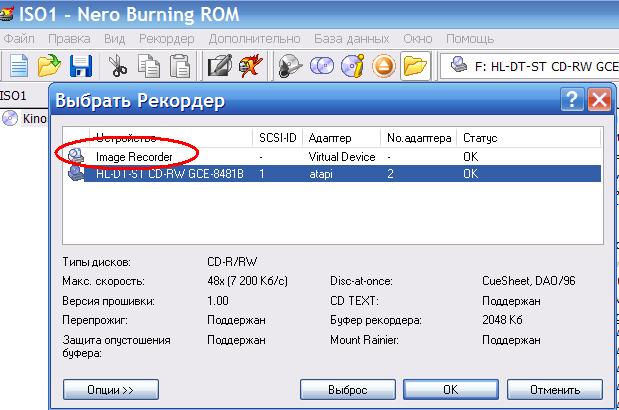Open the Помощь menu
Viewport: 619px width, 410px height.
point(470,39)
